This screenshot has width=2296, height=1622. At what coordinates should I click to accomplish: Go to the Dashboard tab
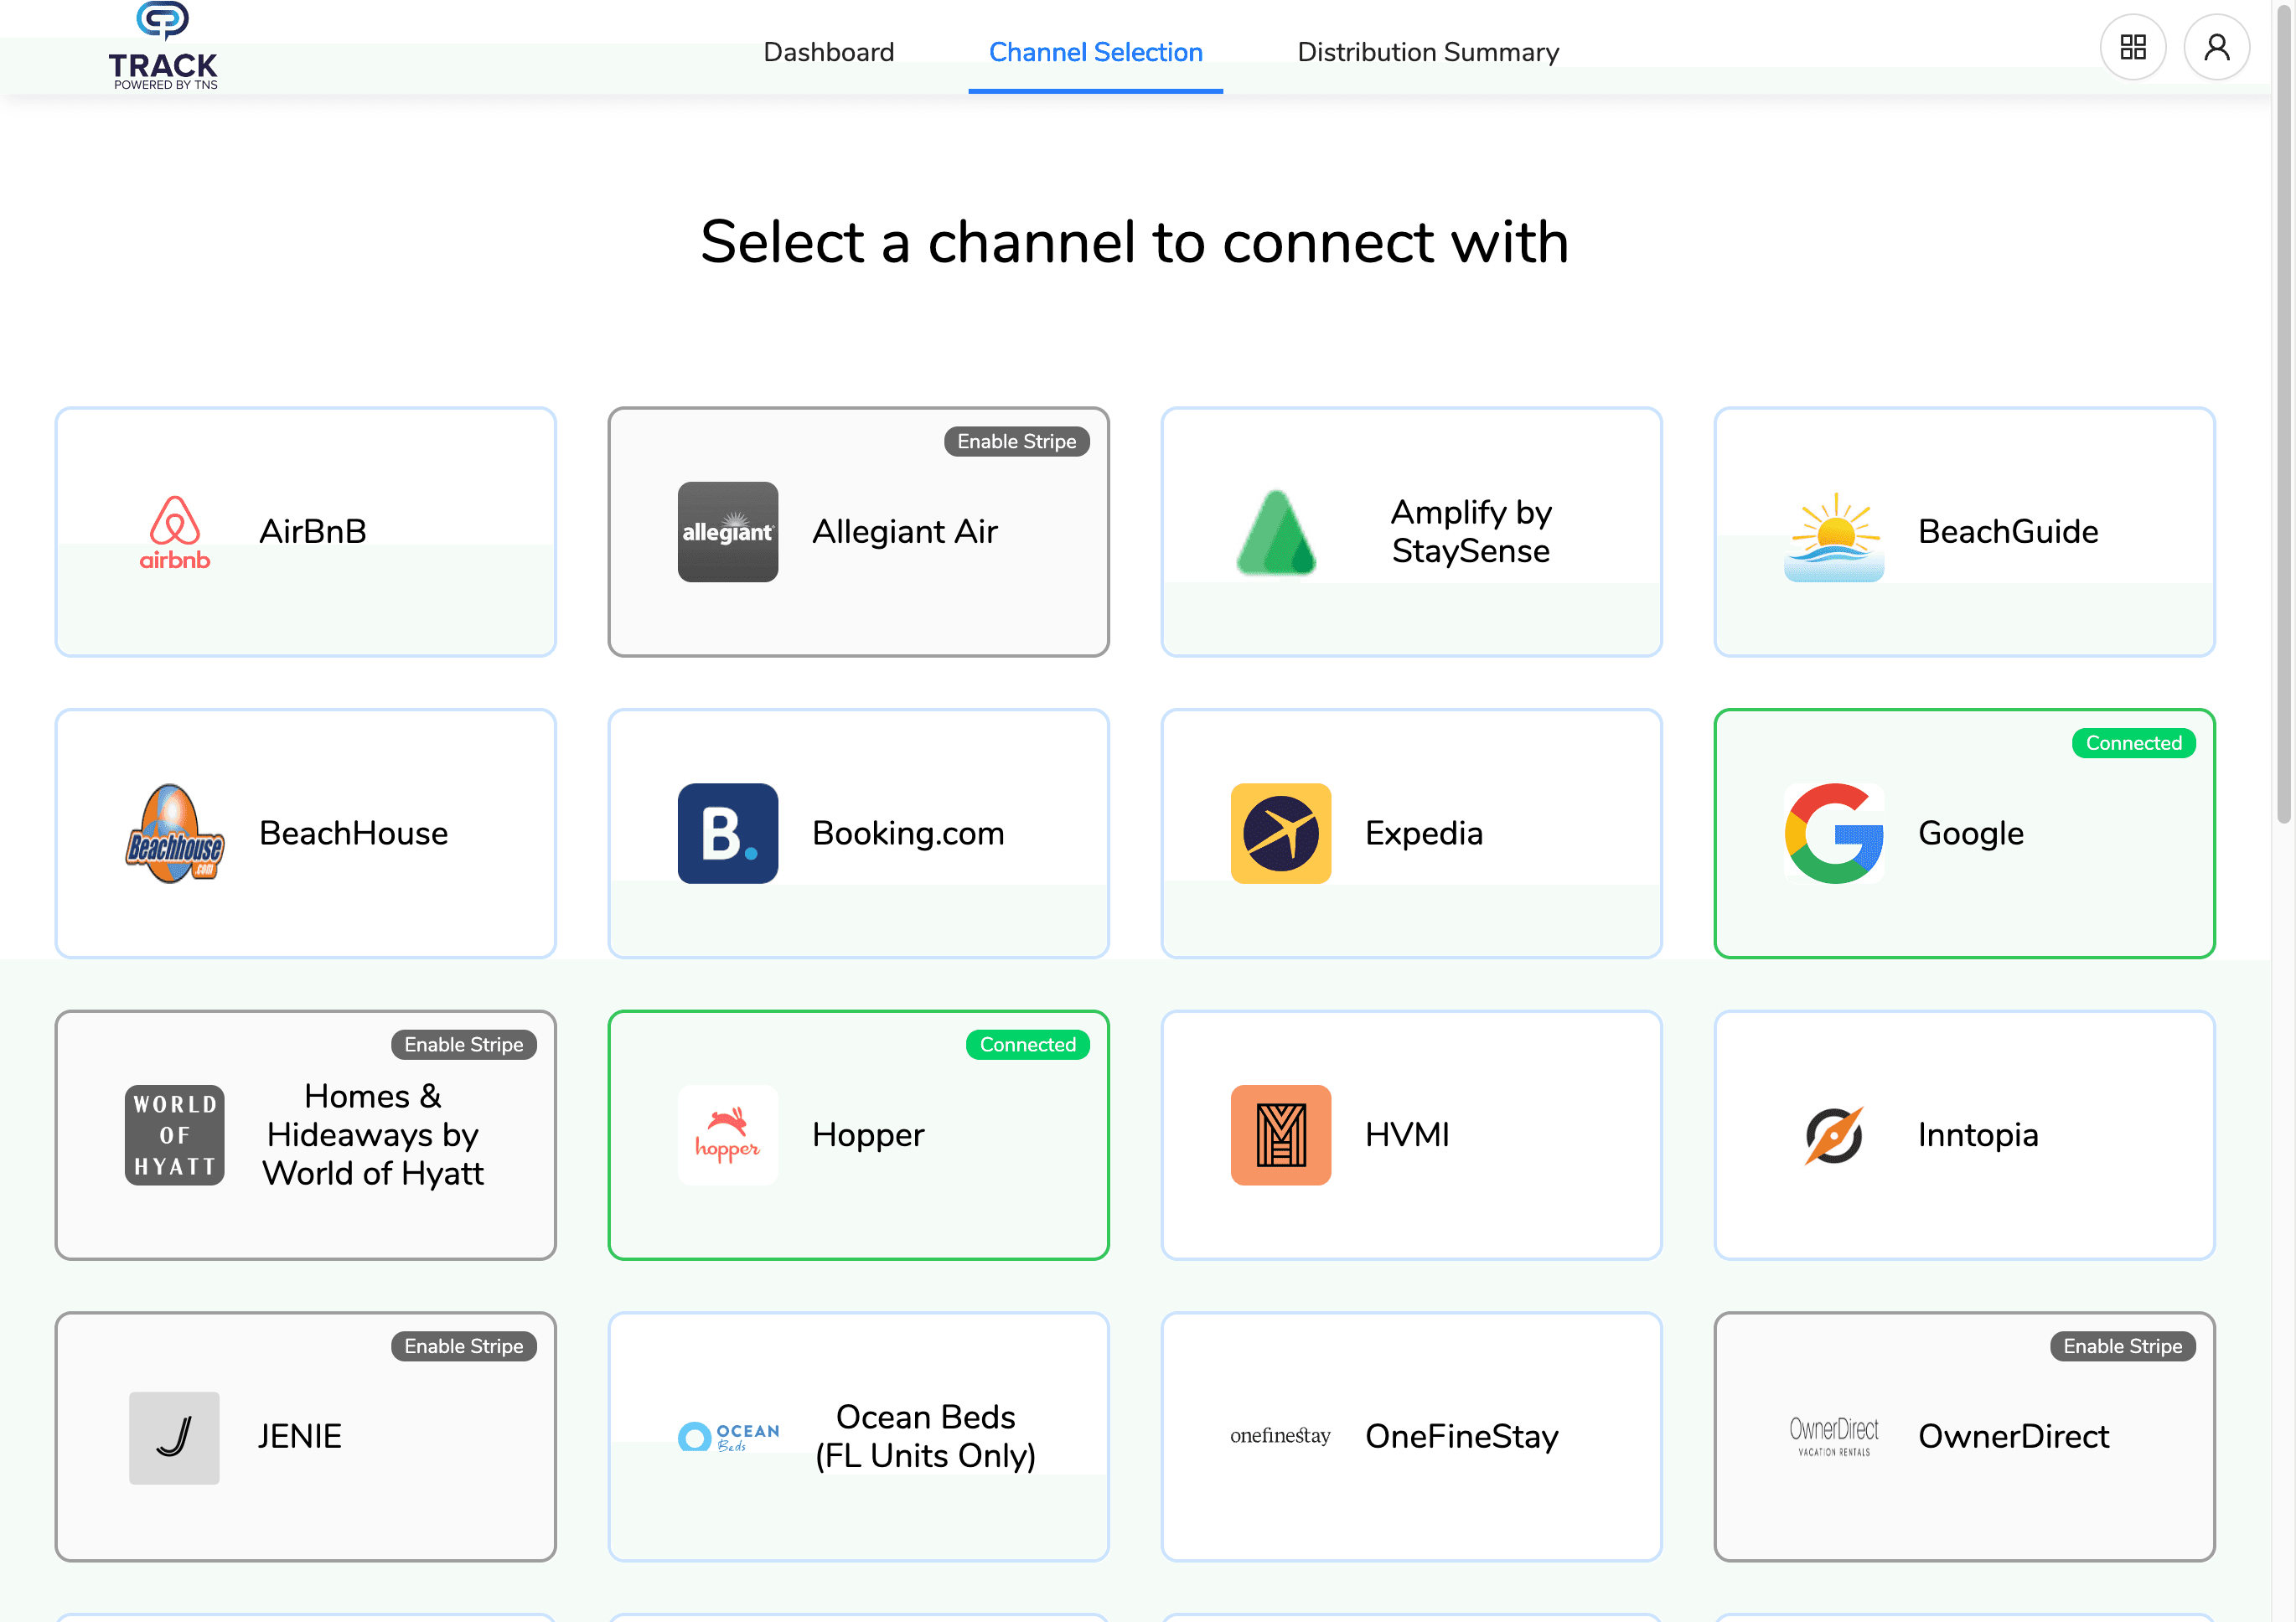click(829, 52)
